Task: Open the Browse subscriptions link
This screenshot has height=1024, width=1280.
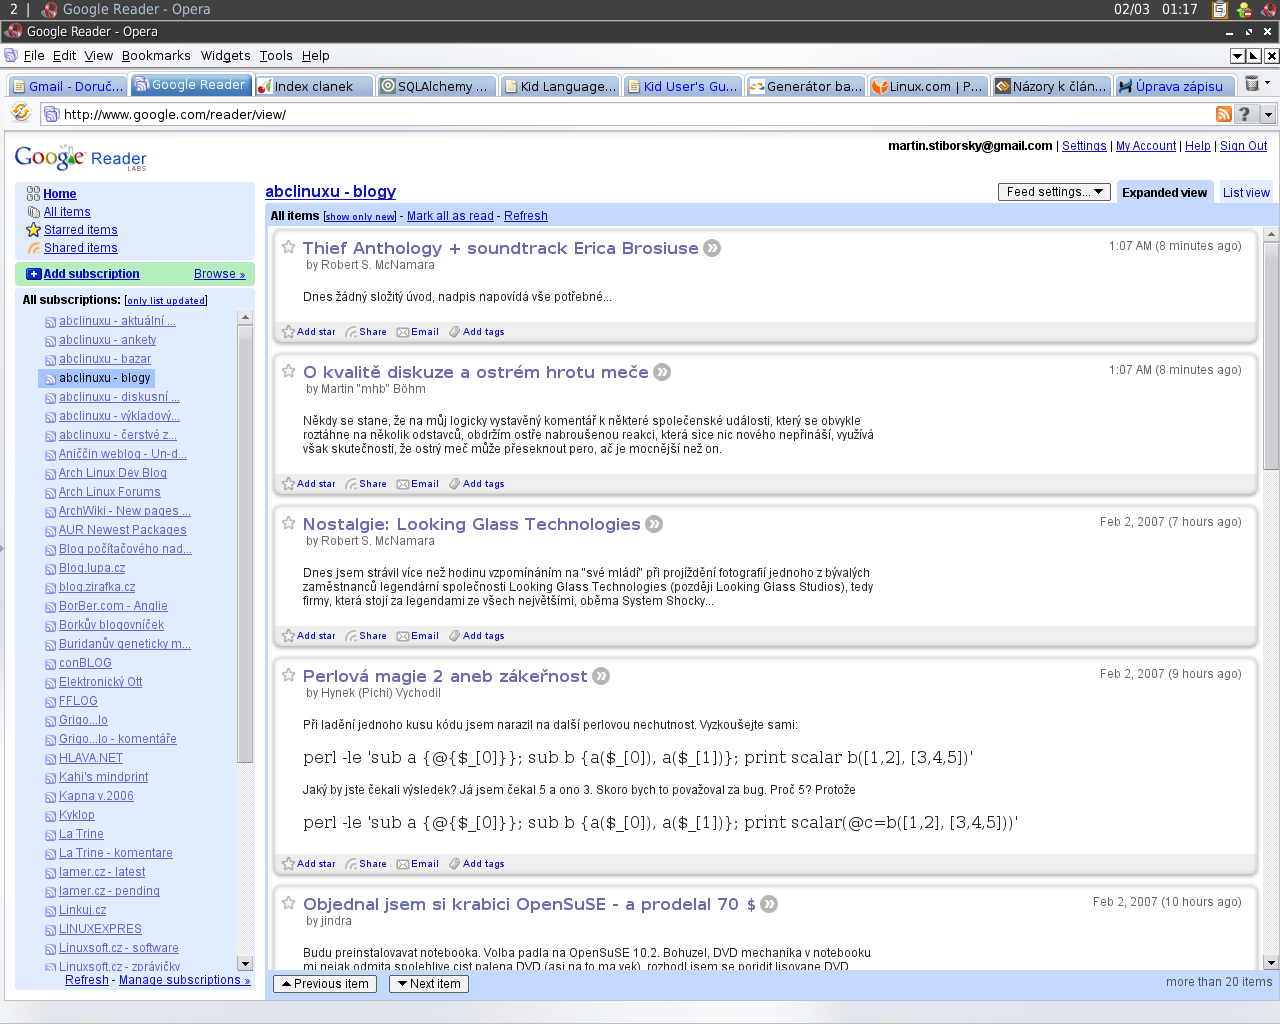Action: 219,274
